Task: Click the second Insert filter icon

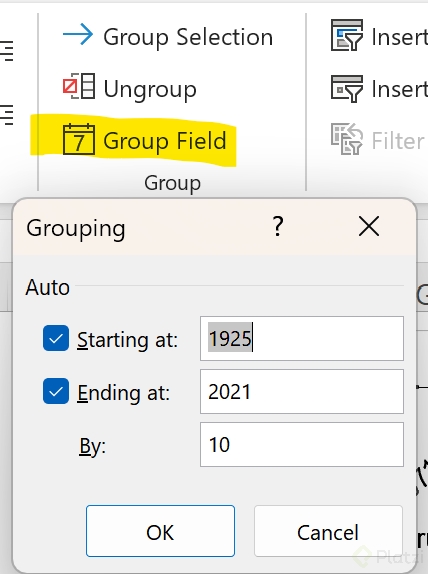Action: tap(347, 89)
